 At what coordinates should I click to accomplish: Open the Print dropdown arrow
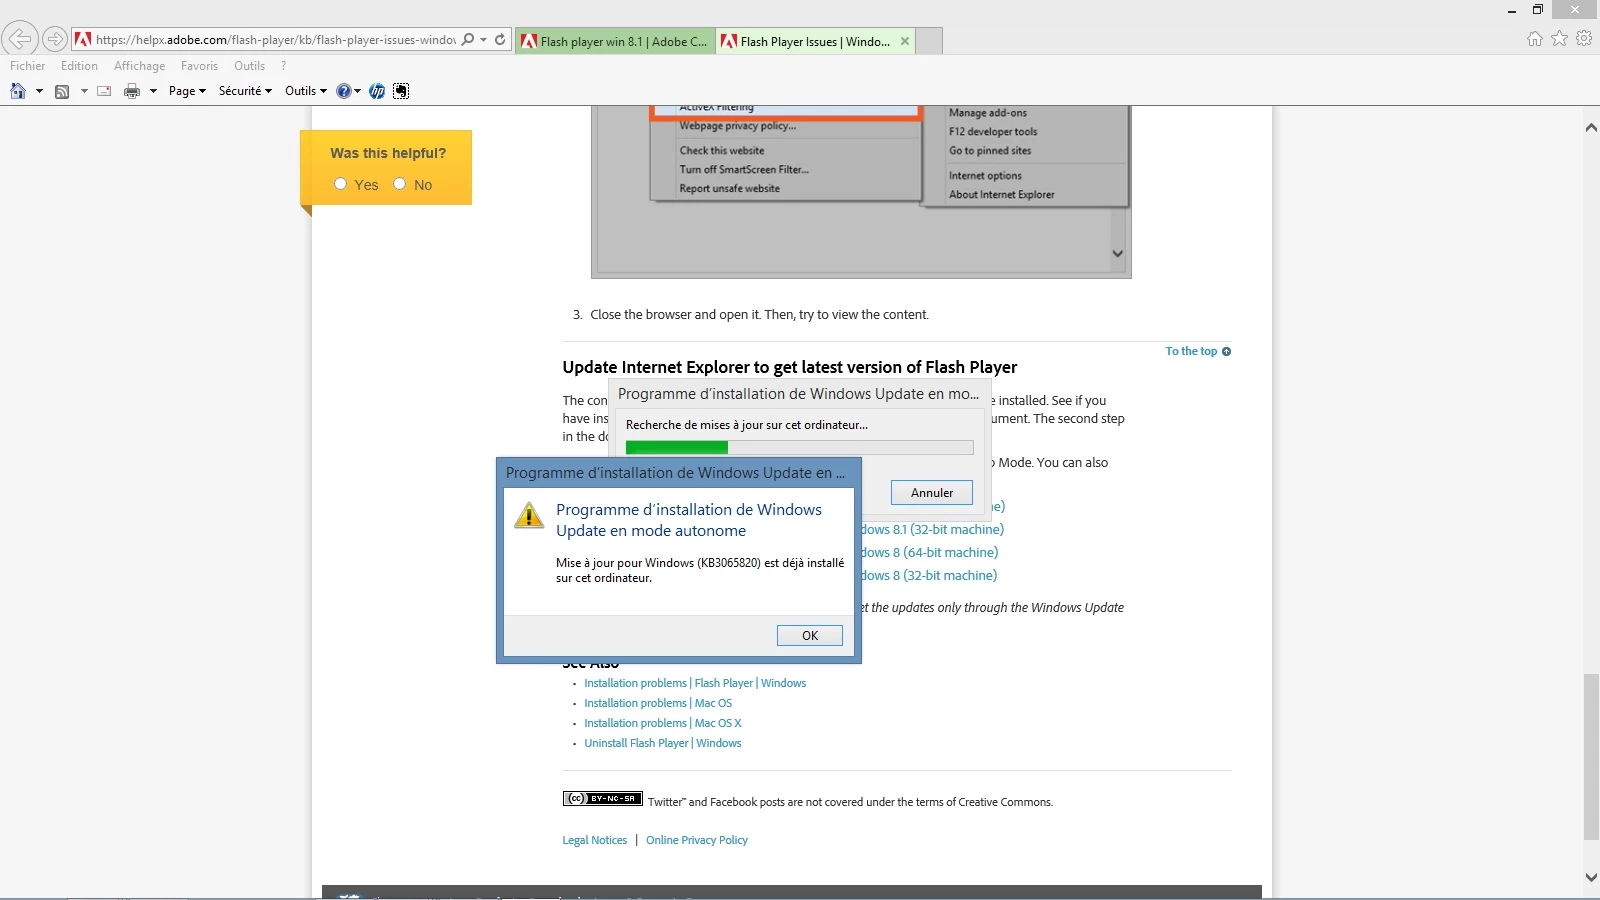coord(153,91)
